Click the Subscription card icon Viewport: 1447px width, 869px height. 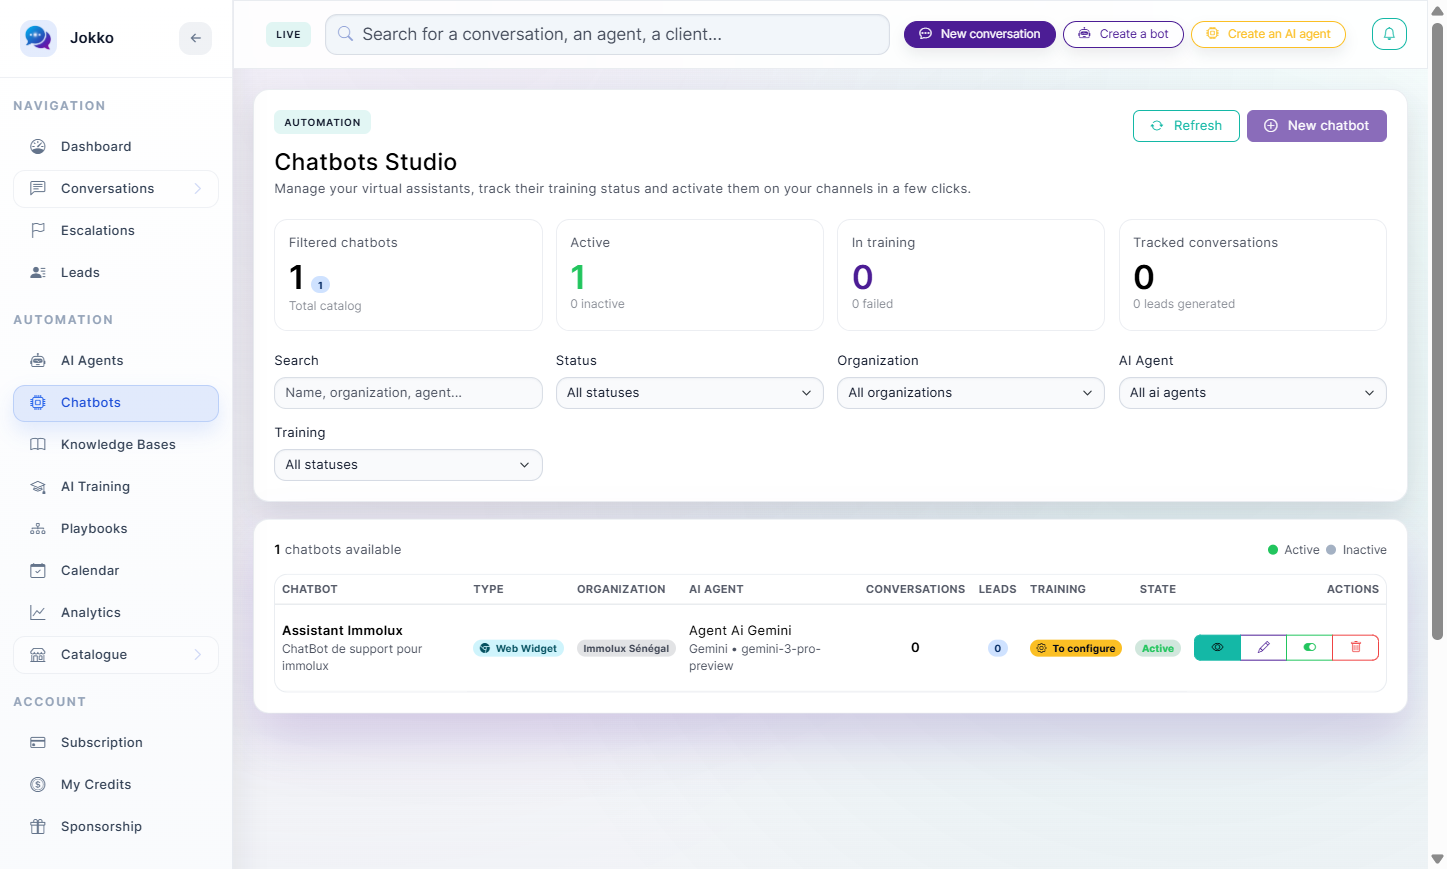pos(38,743)
